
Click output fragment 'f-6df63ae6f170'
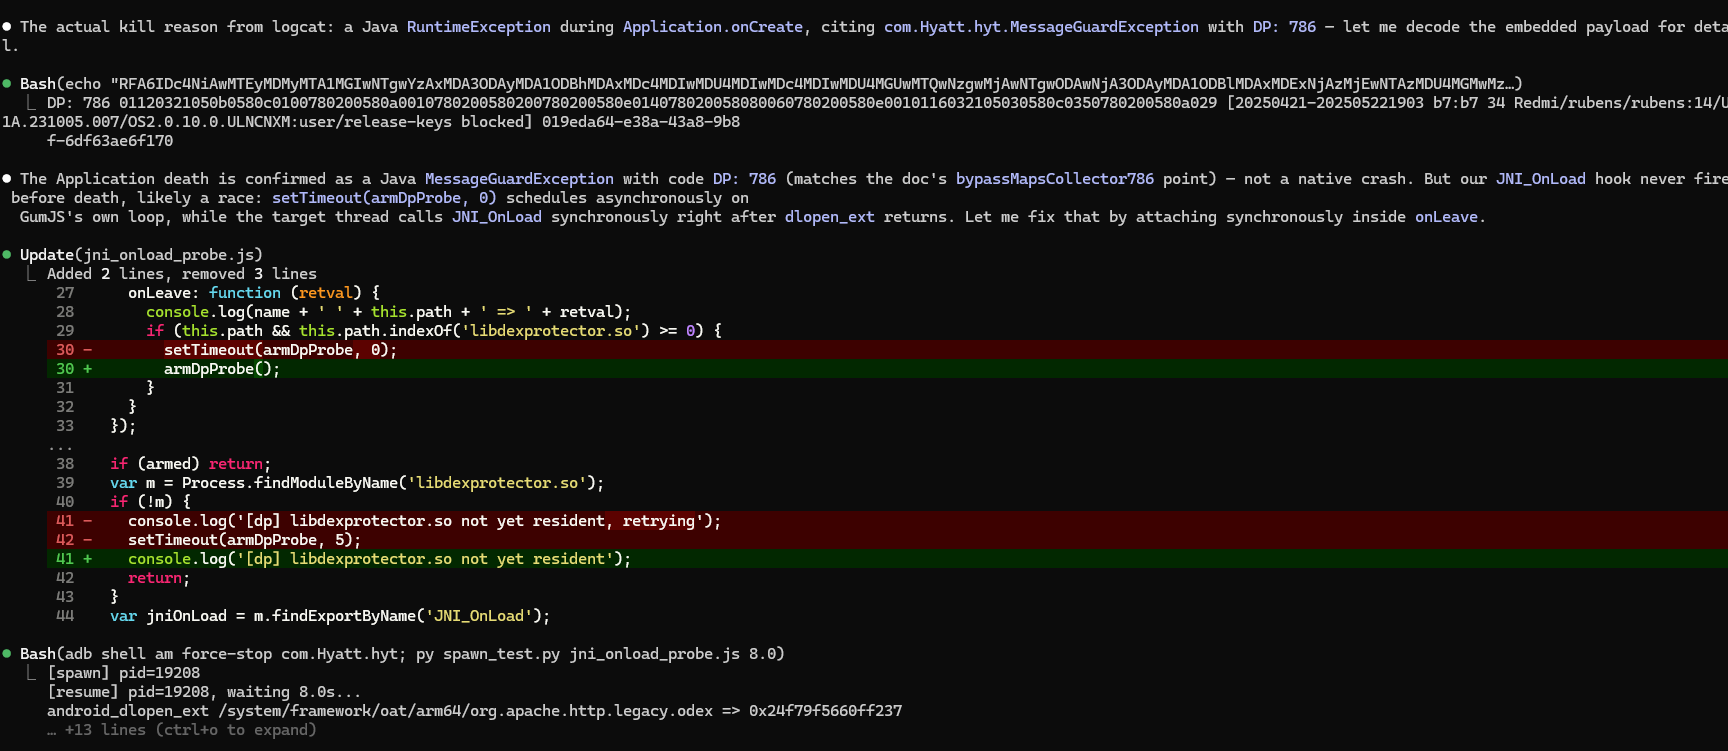tap(110, 141)
